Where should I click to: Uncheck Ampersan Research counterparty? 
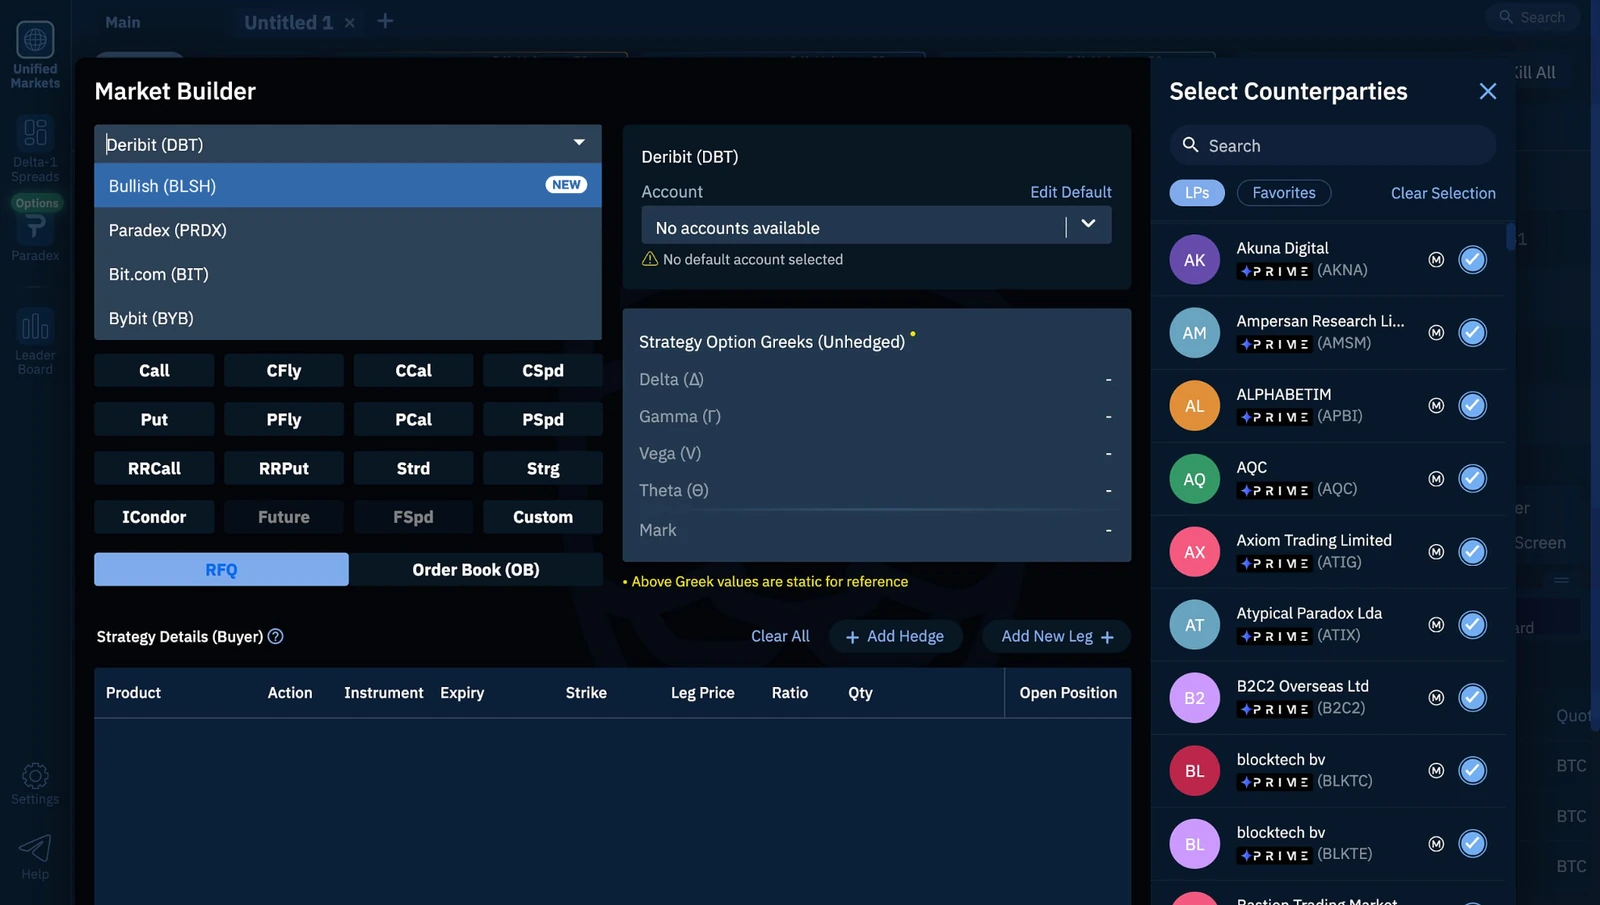click(1472, 333)
